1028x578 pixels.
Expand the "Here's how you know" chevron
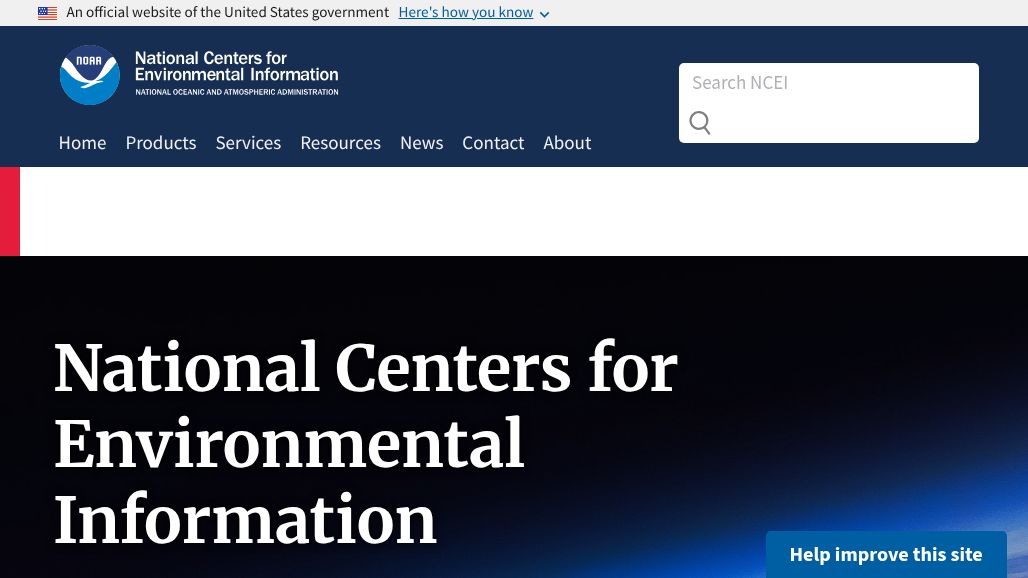[x=544, y=14]
